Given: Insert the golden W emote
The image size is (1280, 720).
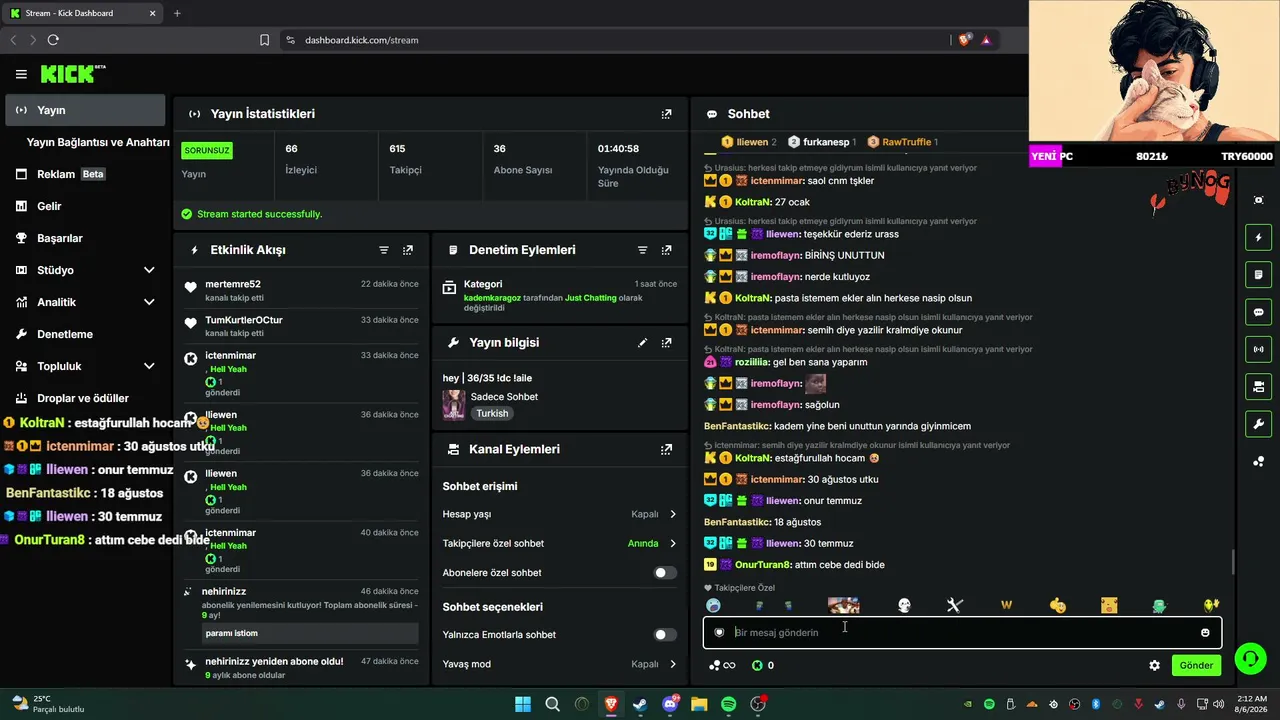Looking at the screenshot, I should point(1006,605).
